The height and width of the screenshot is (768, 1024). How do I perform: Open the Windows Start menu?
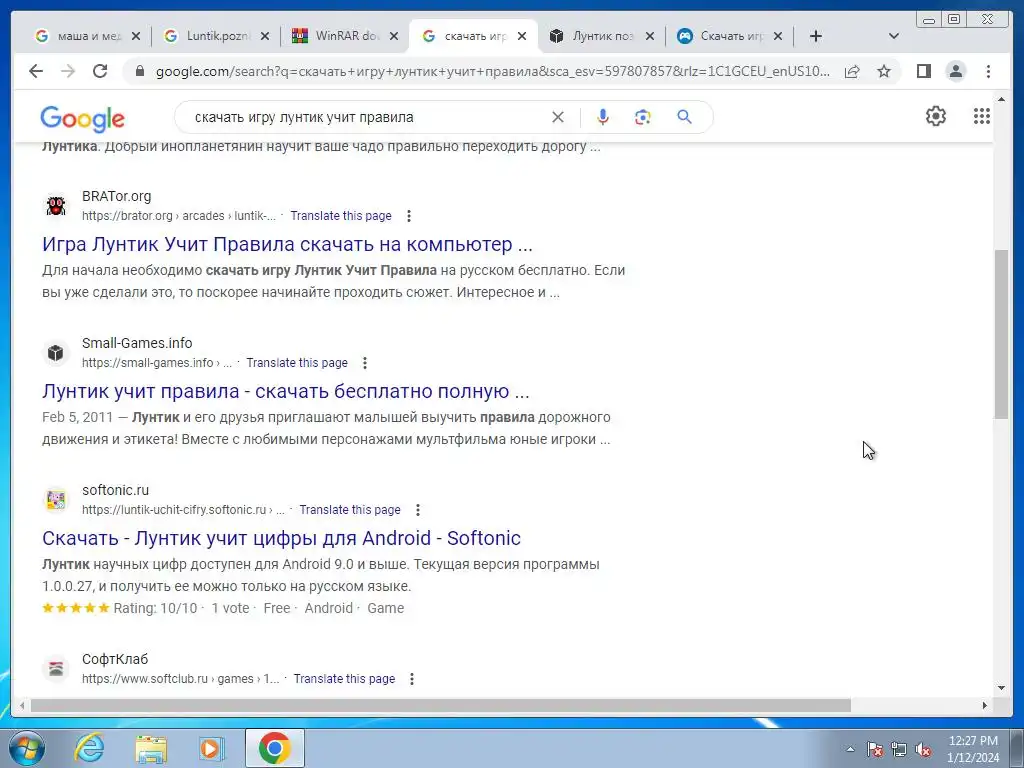pyautogui.click(x=26, y=748)
